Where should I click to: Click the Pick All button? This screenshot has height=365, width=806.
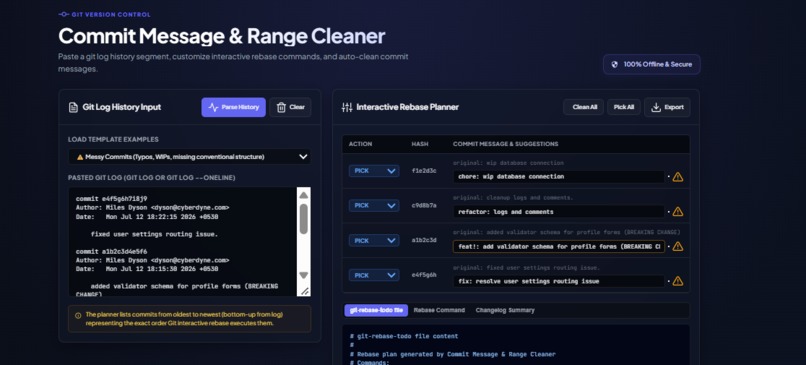(x=624, y=107)
